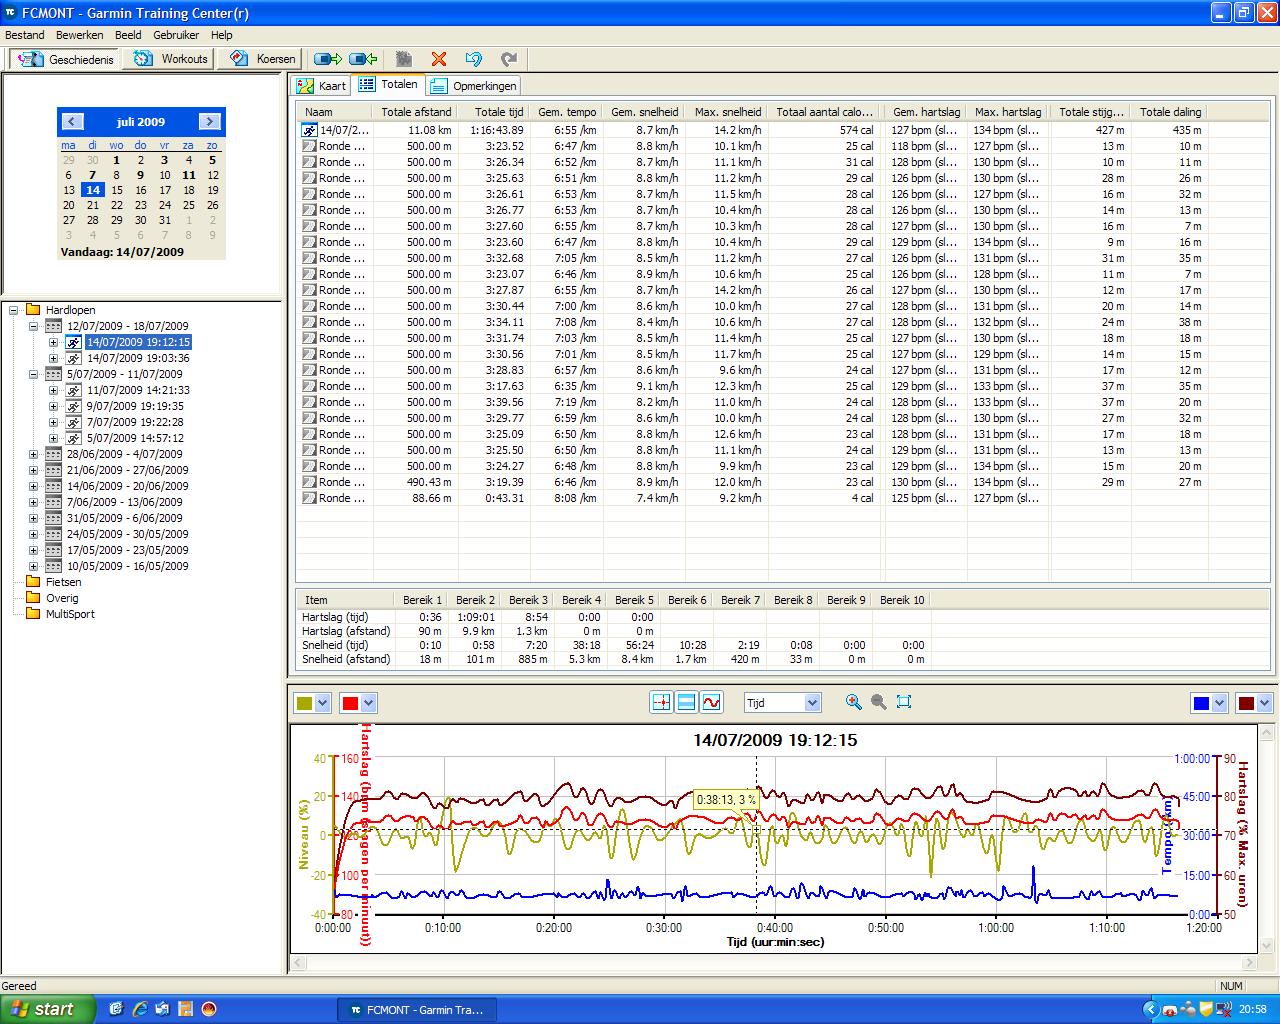Click the juli 2009 month title
Image resolution: width=1280 pixels, height=1024 pixels.
point(141,121)
